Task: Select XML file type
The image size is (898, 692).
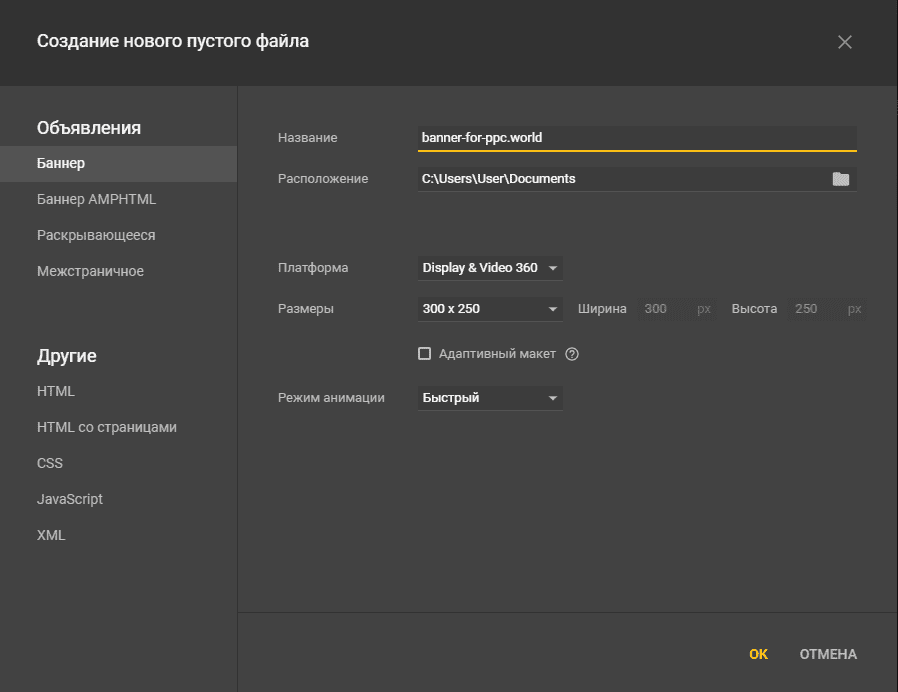Action: pyautogui.click(x=51, y=535)
